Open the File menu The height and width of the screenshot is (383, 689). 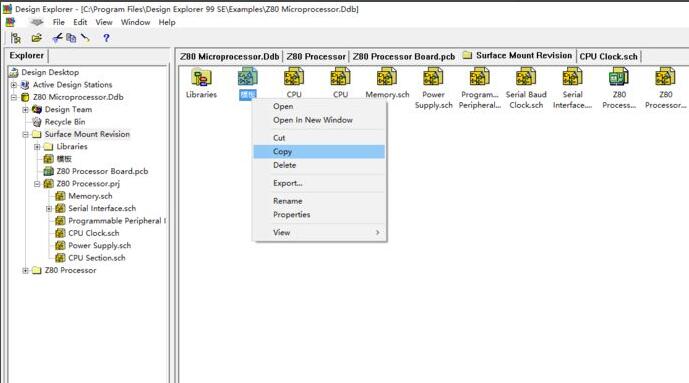58,22
